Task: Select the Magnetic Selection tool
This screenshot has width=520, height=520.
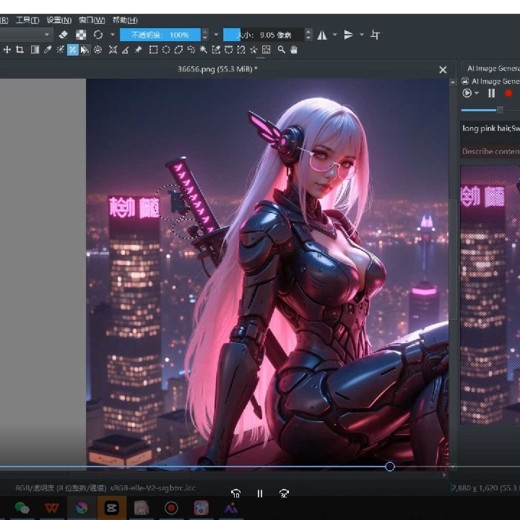Action: pos(241,50)
